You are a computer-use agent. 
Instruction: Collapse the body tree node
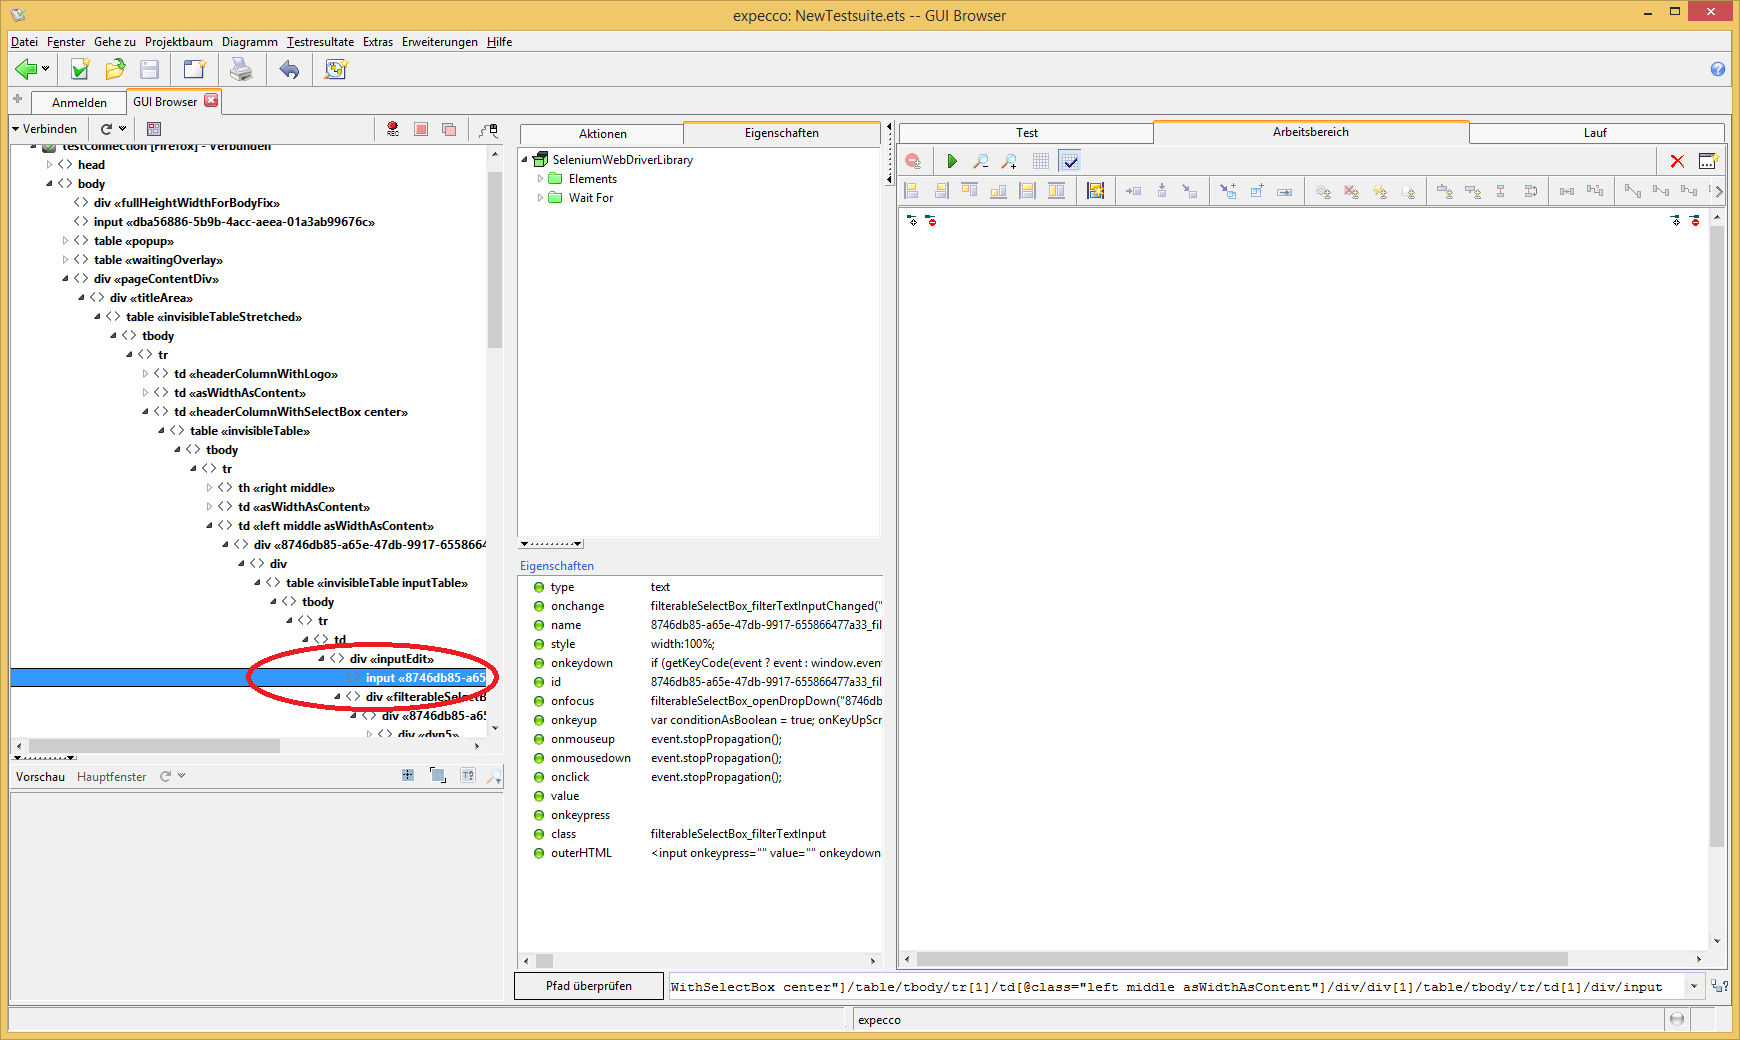pyautogui.click(x=50, y=184)
